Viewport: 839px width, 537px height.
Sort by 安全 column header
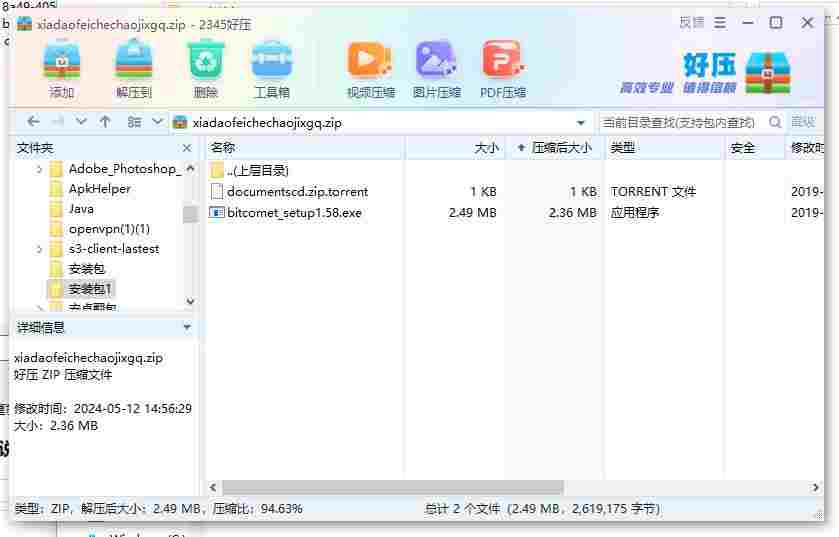(x=755, y=148)
